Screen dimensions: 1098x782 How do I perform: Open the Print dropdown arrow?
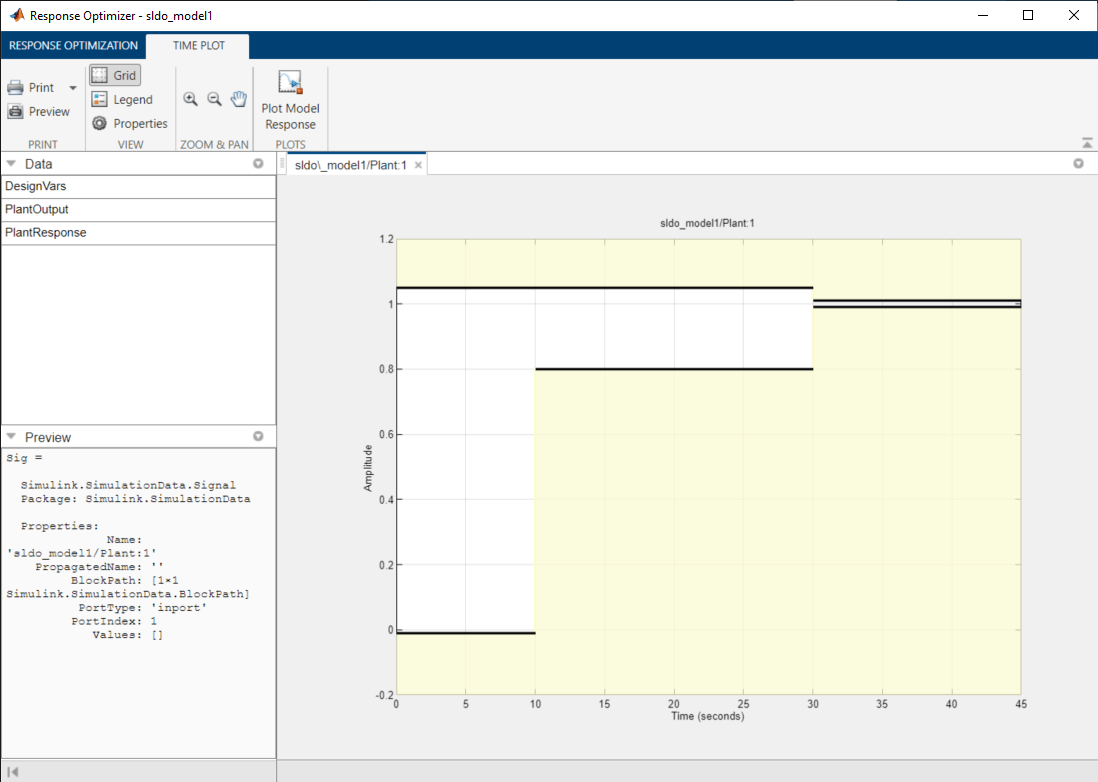coord(73,88)
